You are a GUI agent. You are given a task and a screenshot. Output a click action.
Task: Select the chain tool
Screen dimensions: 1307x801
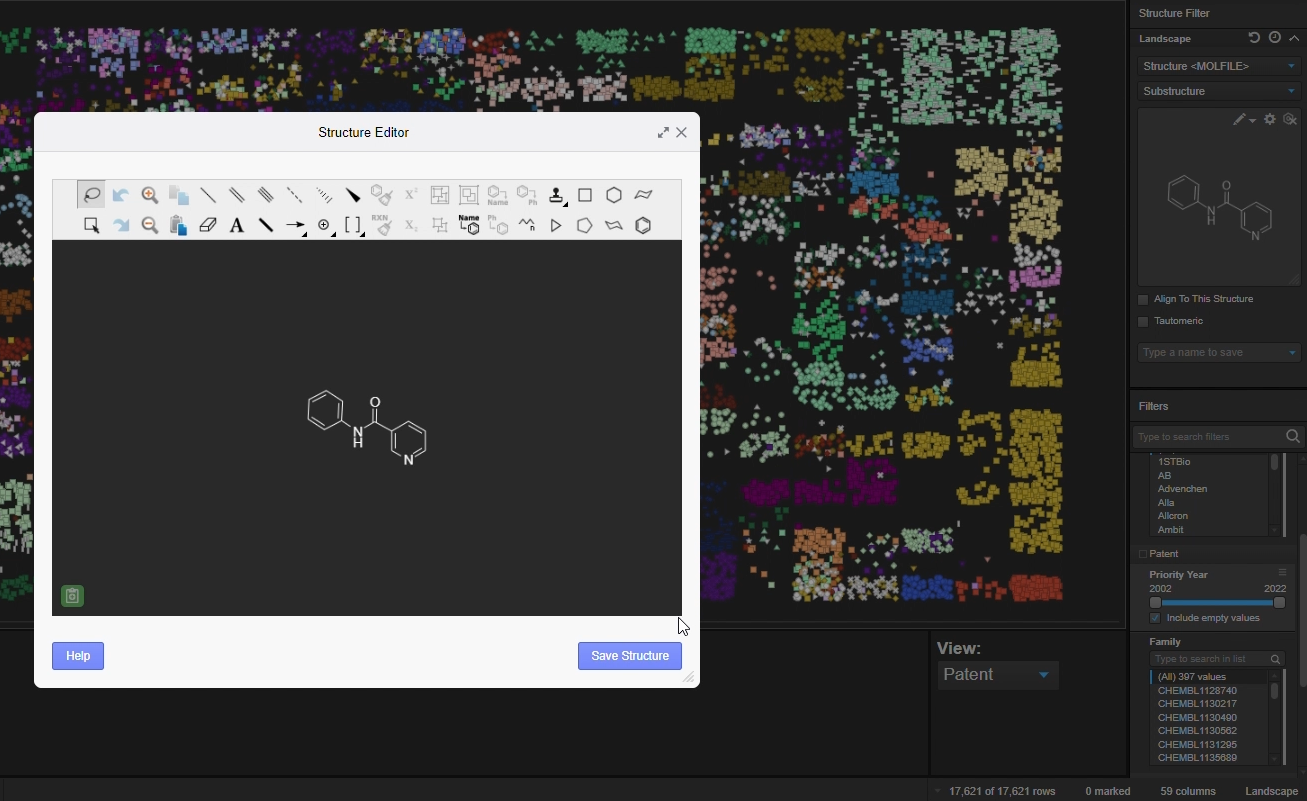[527, 226]
